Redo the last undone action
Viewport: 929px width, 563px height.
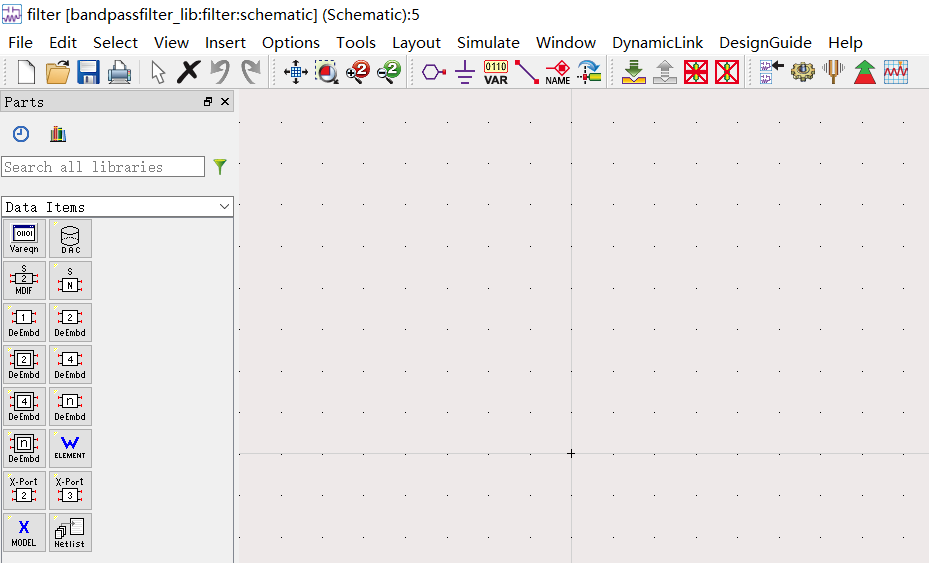(251, 72)
